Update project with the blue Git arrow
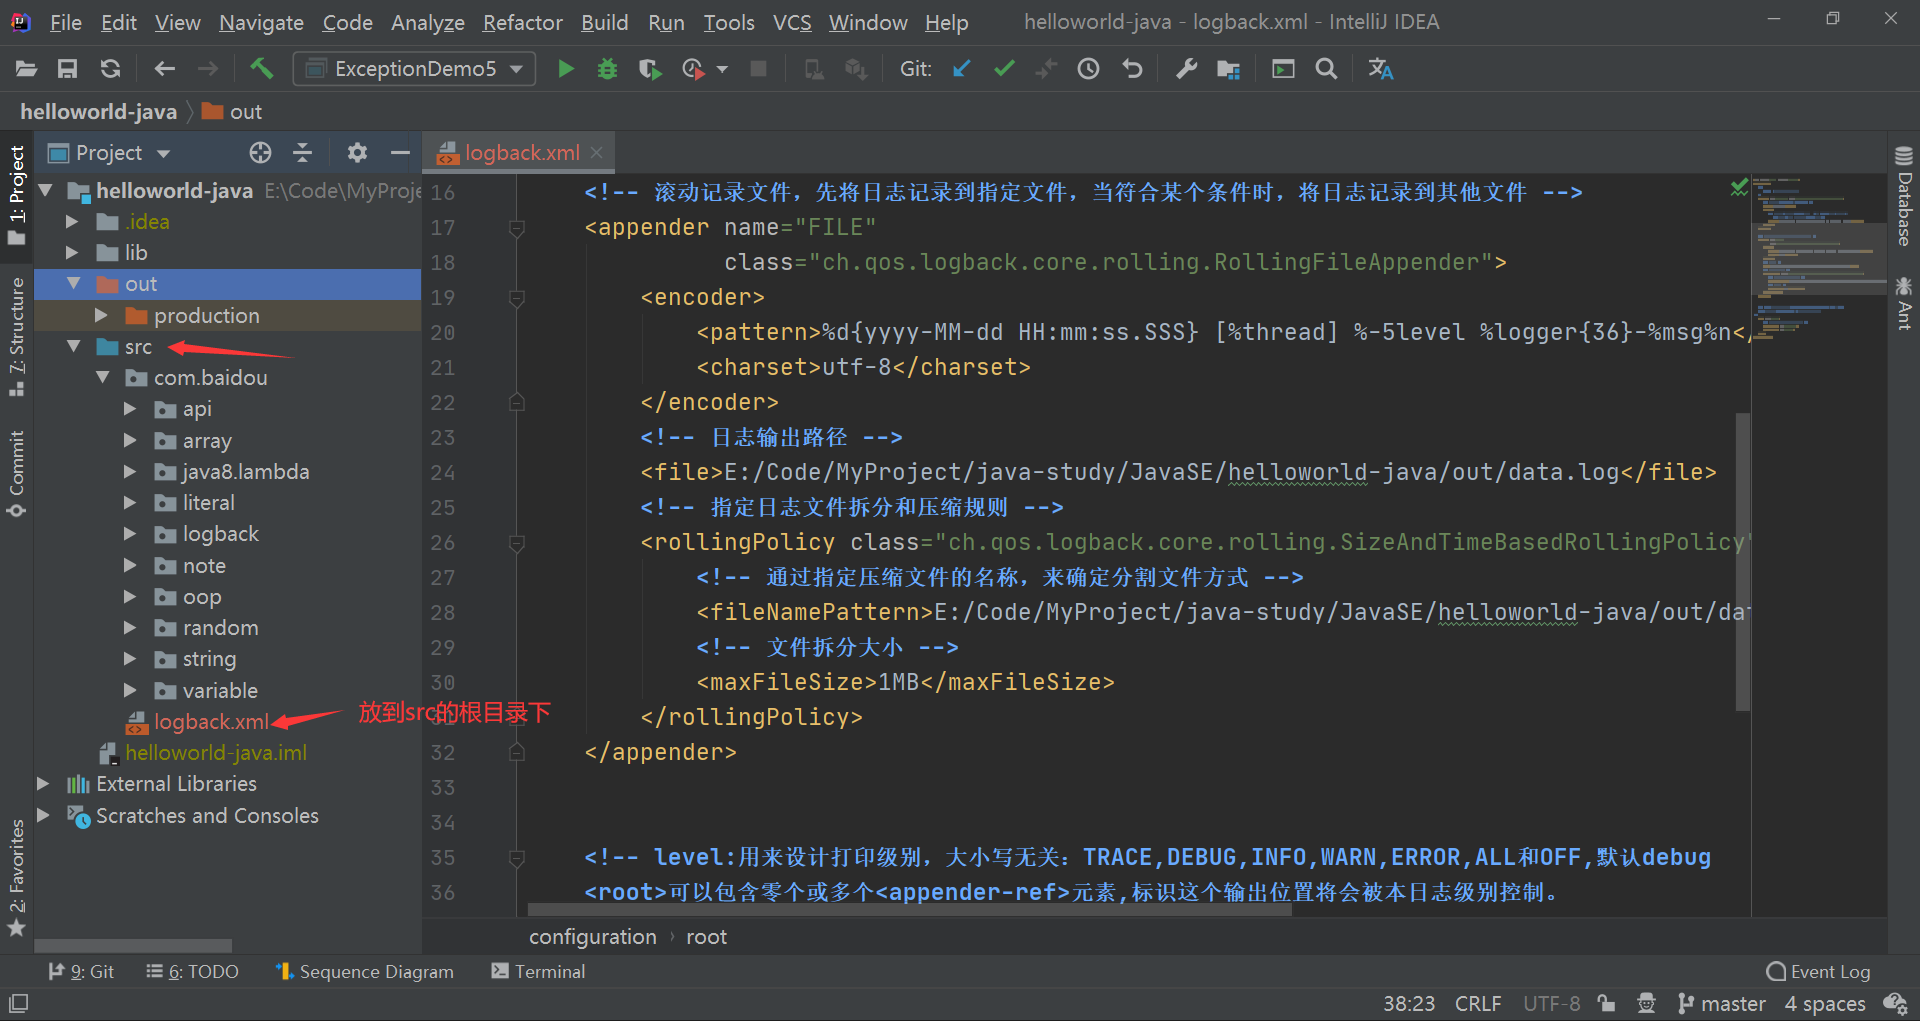 pos(961,69)
